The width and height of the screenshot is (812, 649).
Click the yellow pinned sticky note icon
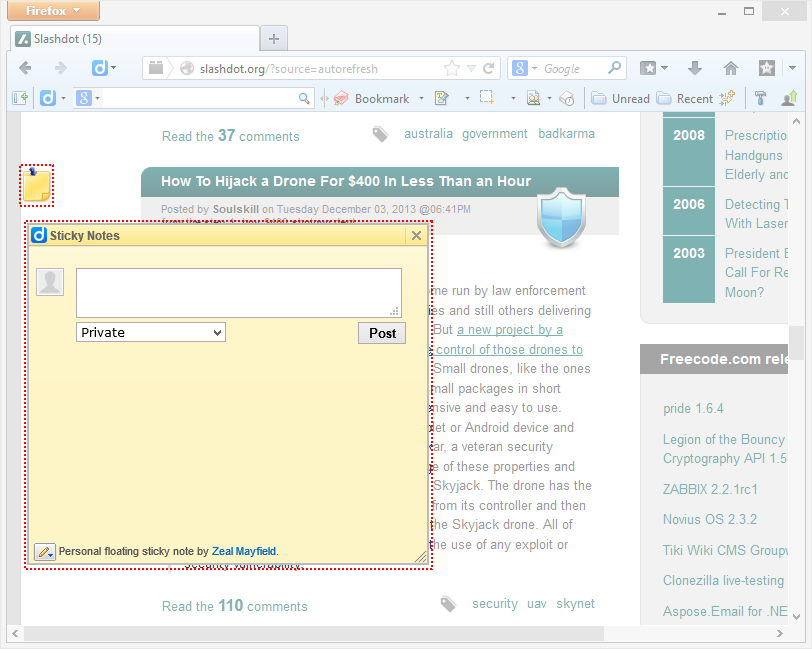click(37, 185)
